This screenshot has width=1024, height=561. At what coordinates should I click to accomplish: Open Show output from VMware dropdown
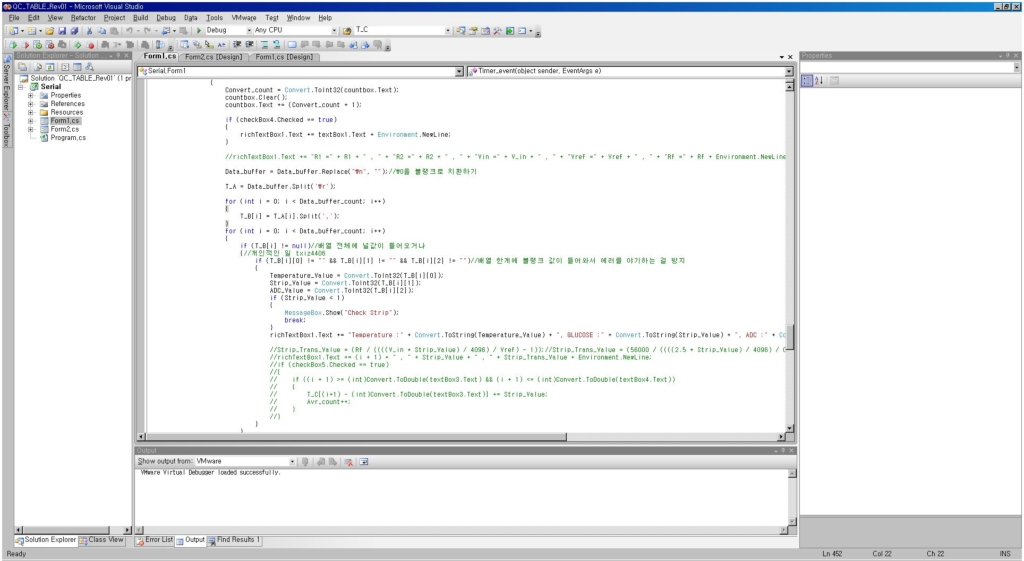[292, 462]
